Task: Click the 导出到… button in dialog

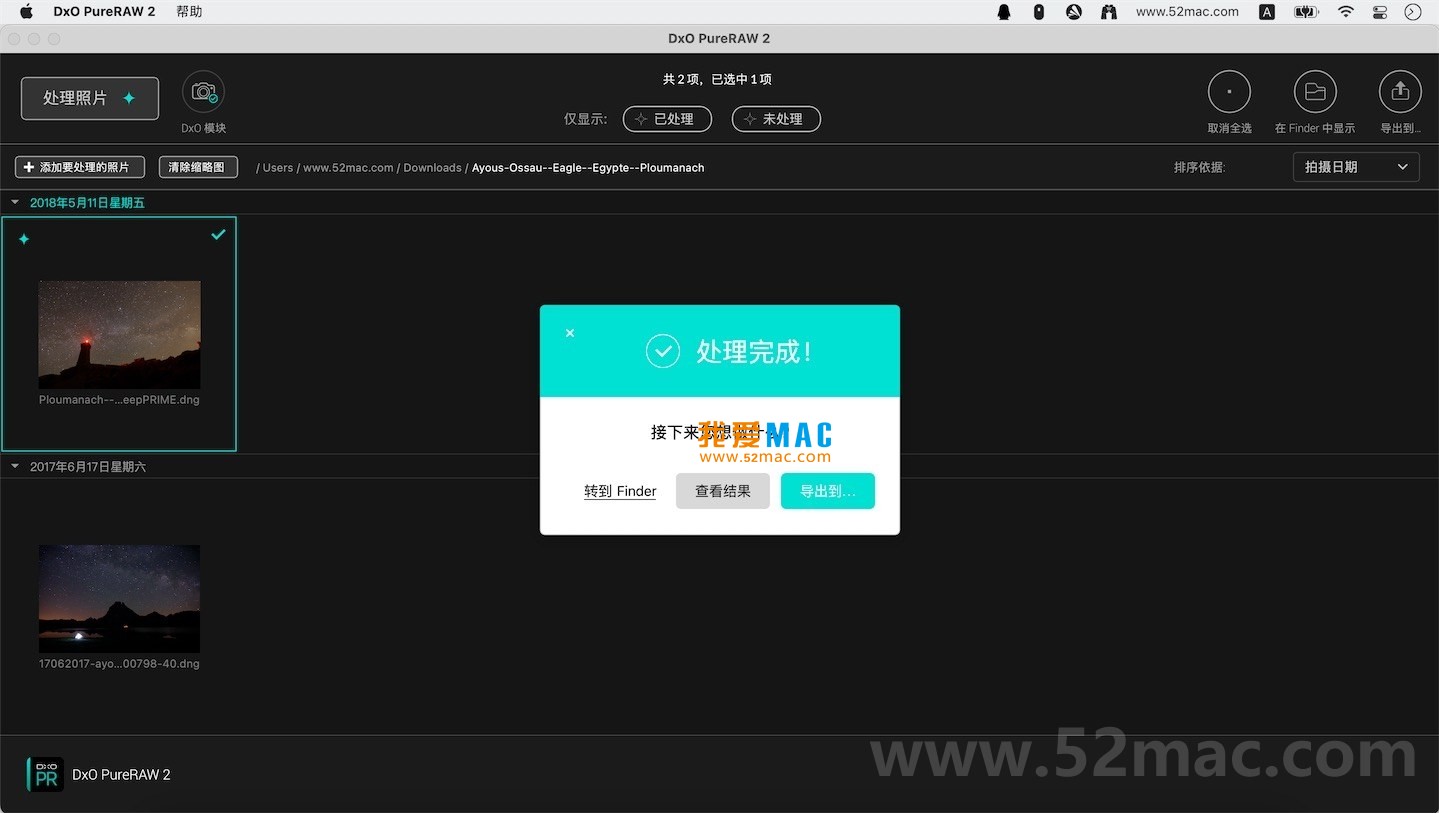Action: tap(828, 491)
